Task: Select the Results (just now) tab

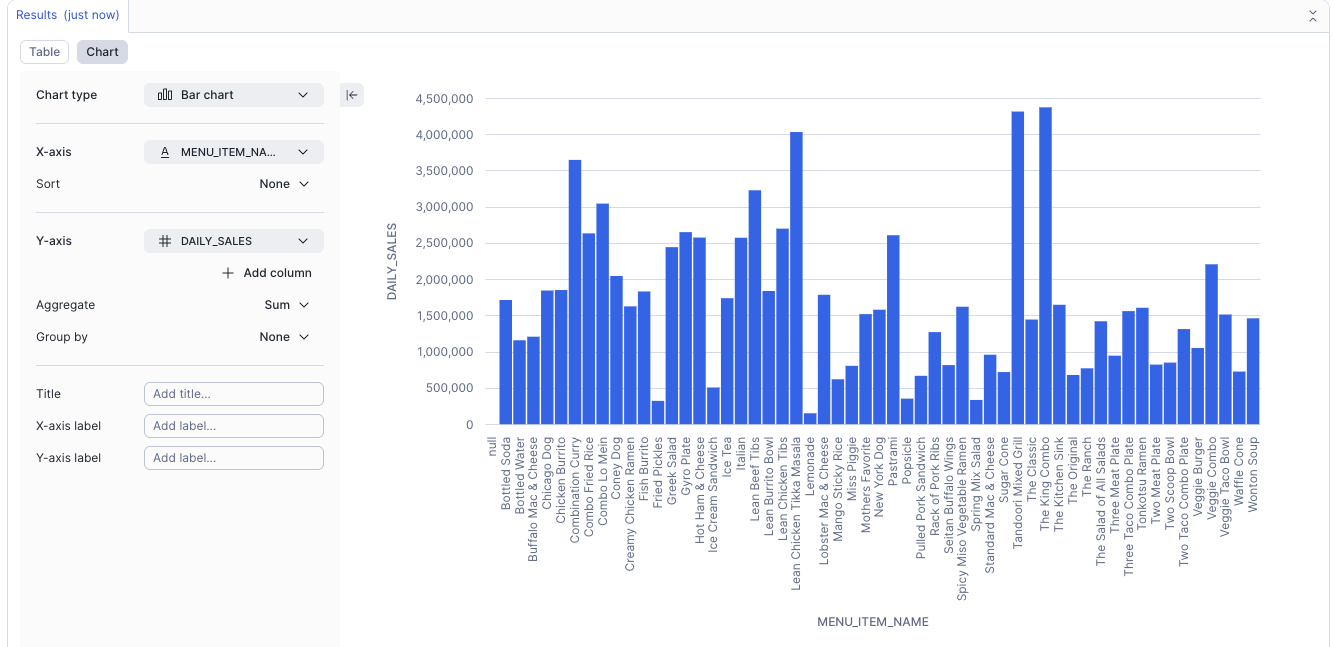Action: 67,15
